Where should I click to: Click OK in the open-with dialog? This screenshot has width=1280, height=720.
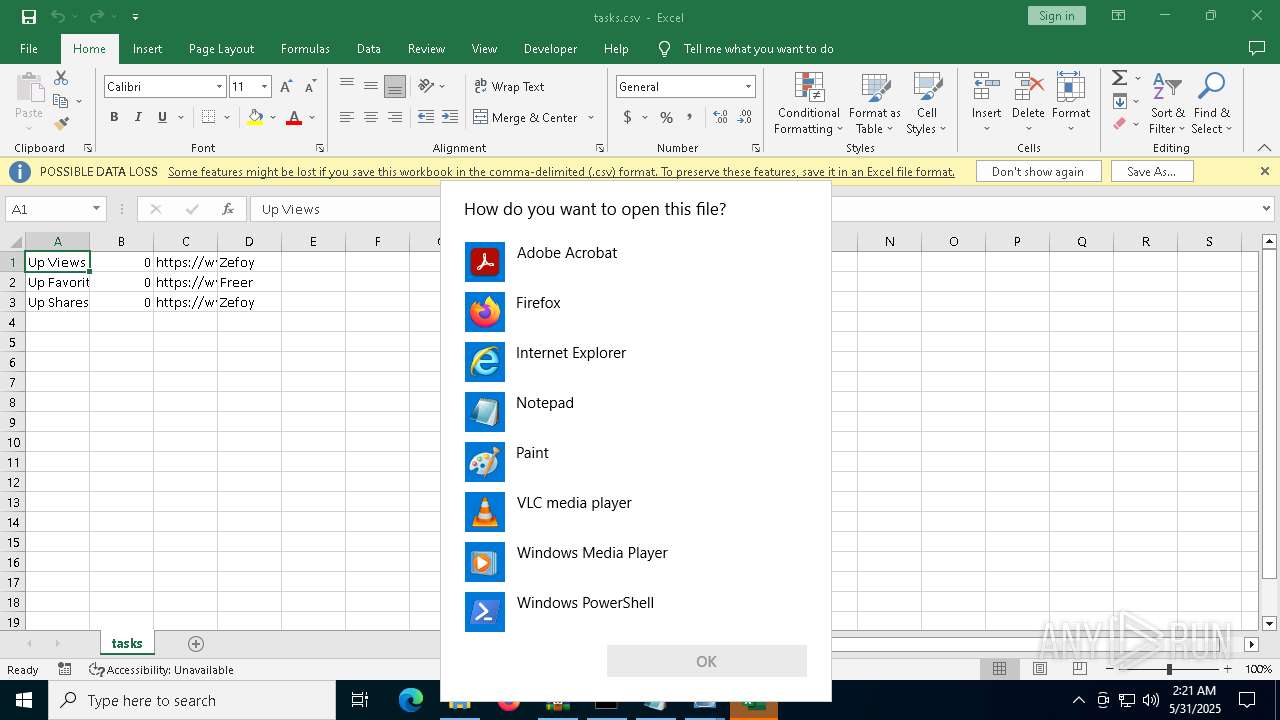[706, 661]
